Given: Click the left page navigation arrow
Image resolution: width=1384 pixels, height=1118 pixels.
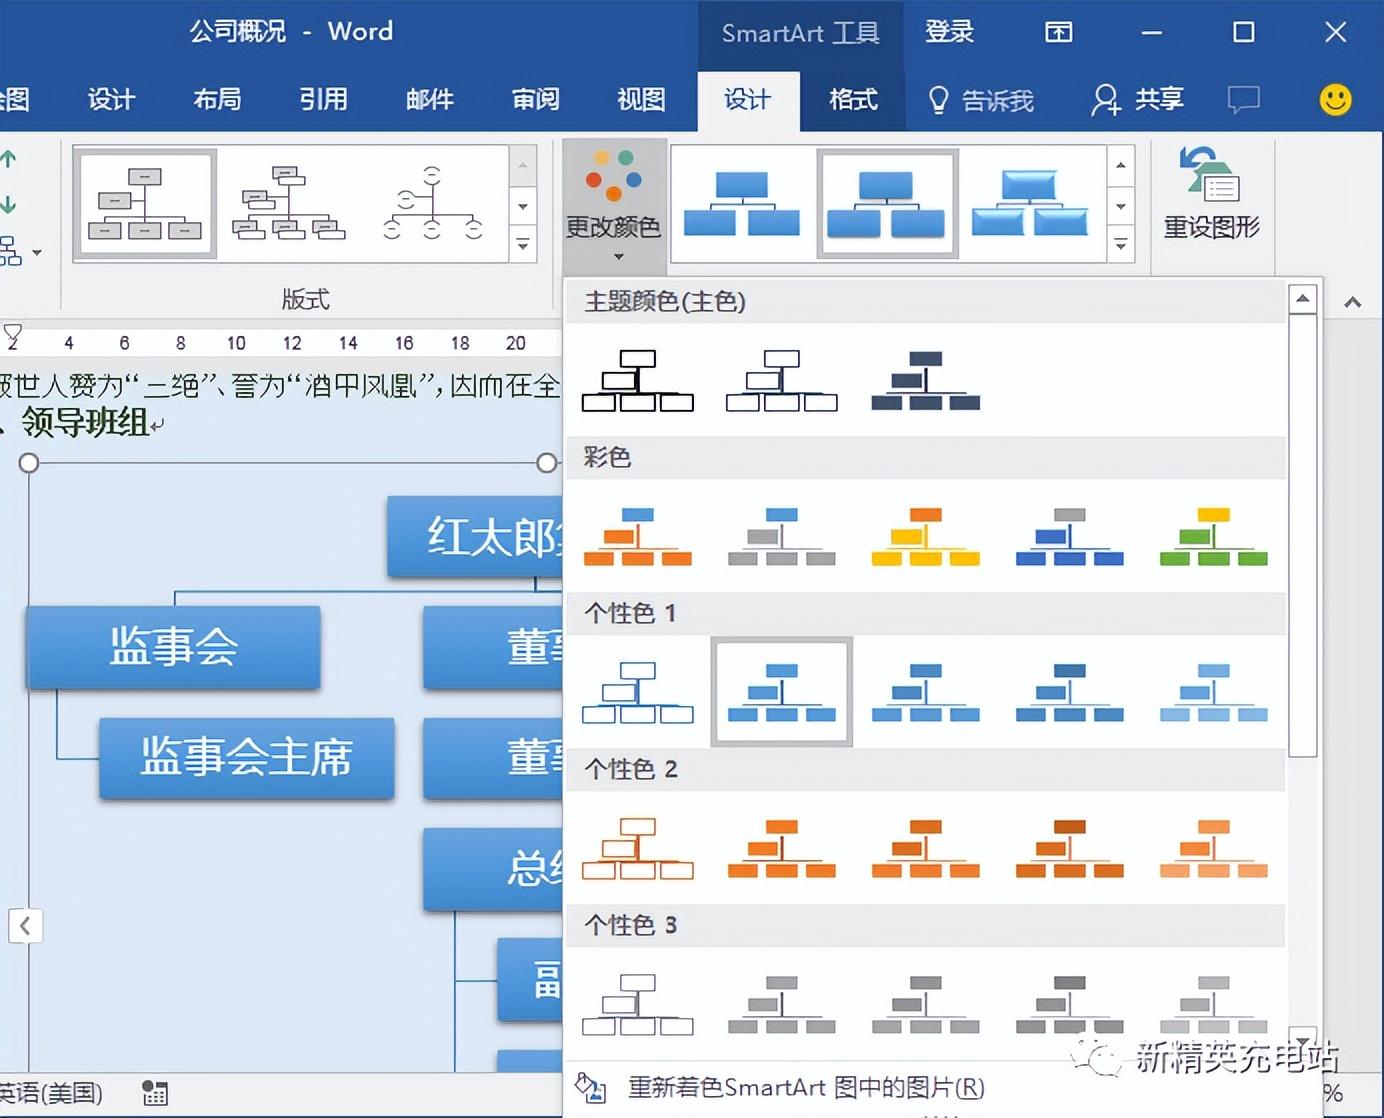Looking at the screenshot, I should [x=26, y=926].
